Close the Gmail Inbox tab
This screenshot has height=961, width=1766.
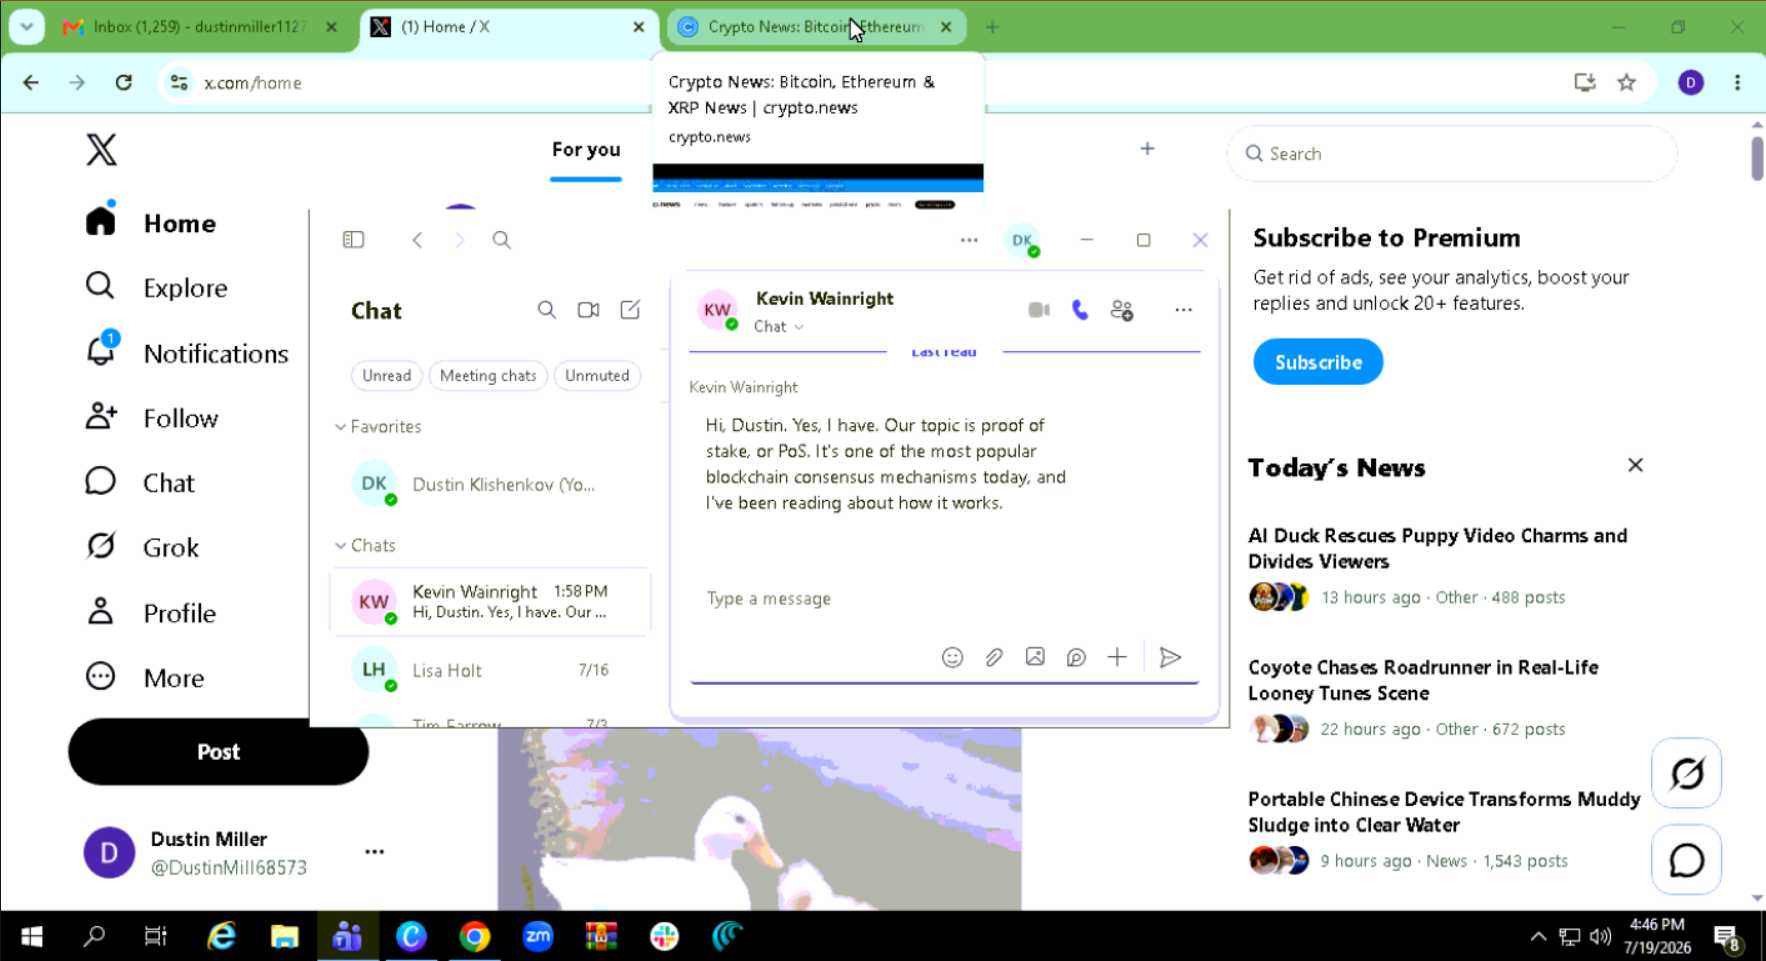[x=331, y=27]
